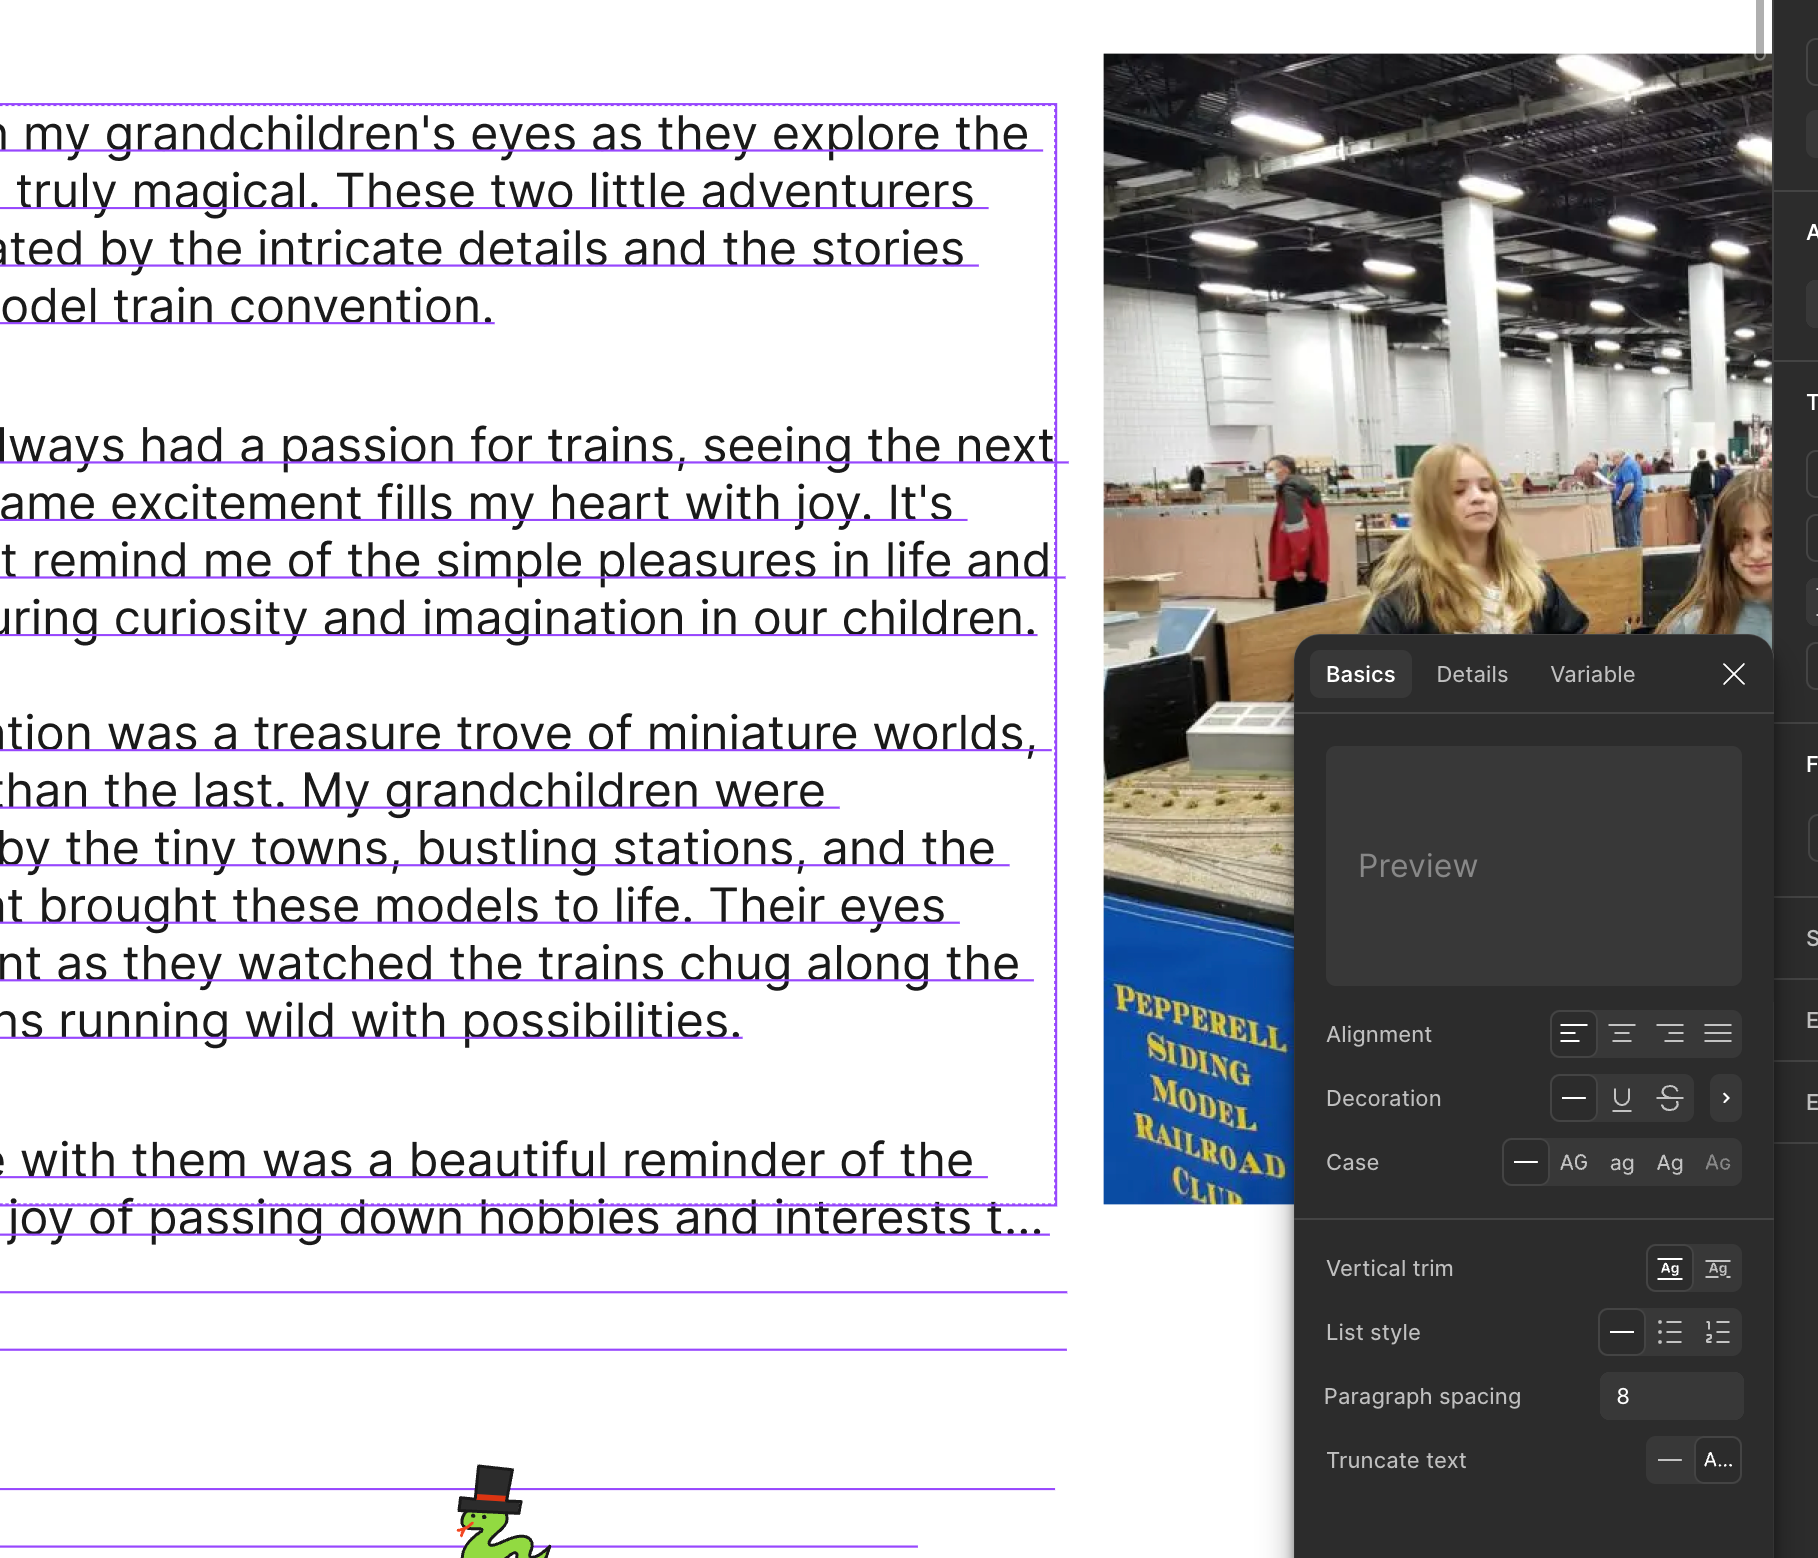
Task: Select center text alignment
Action: (1622, 1034)
